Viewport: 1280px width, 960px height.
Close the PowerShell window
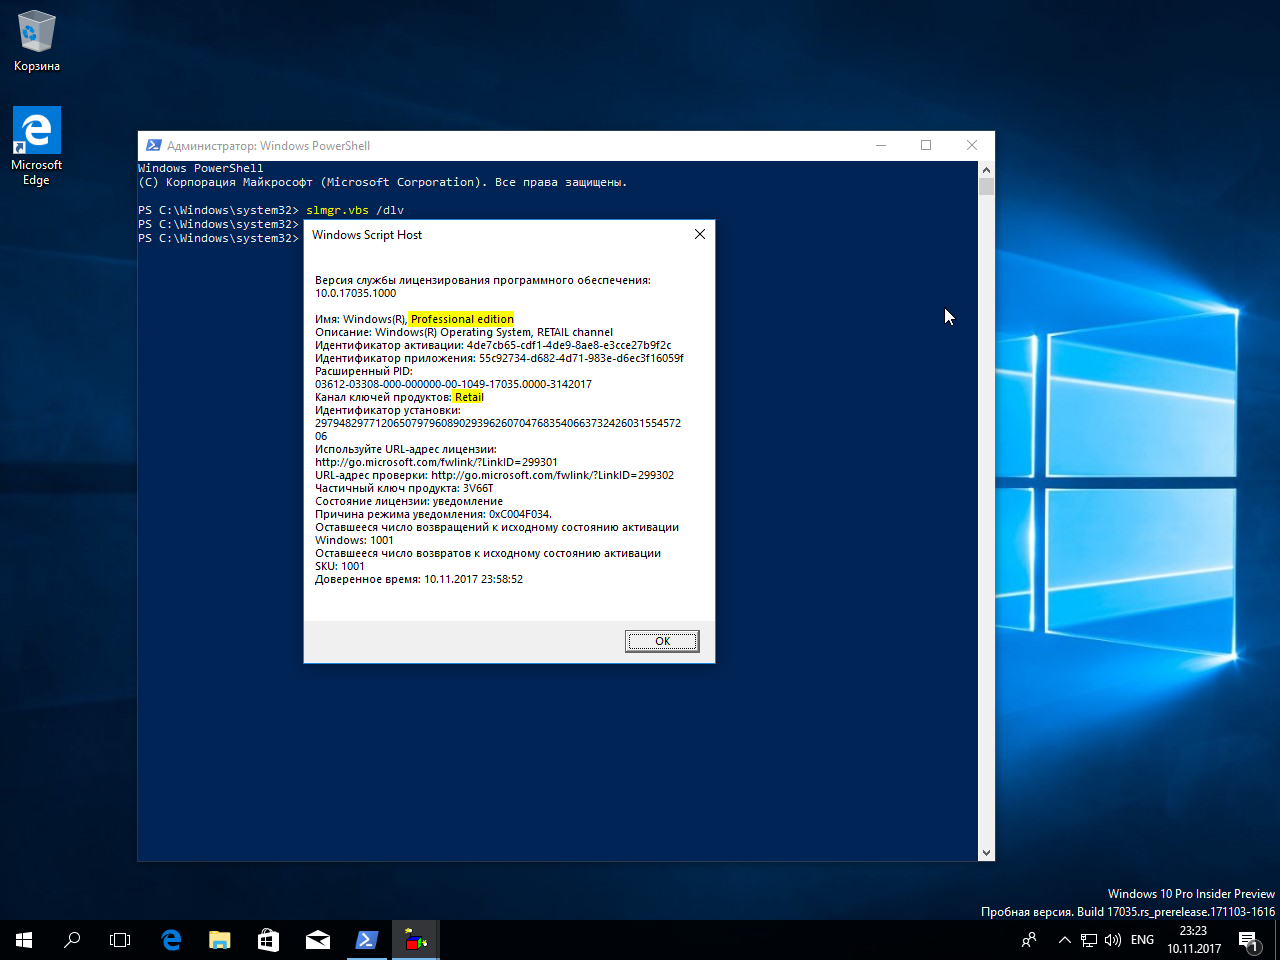(x=972, y=145)
